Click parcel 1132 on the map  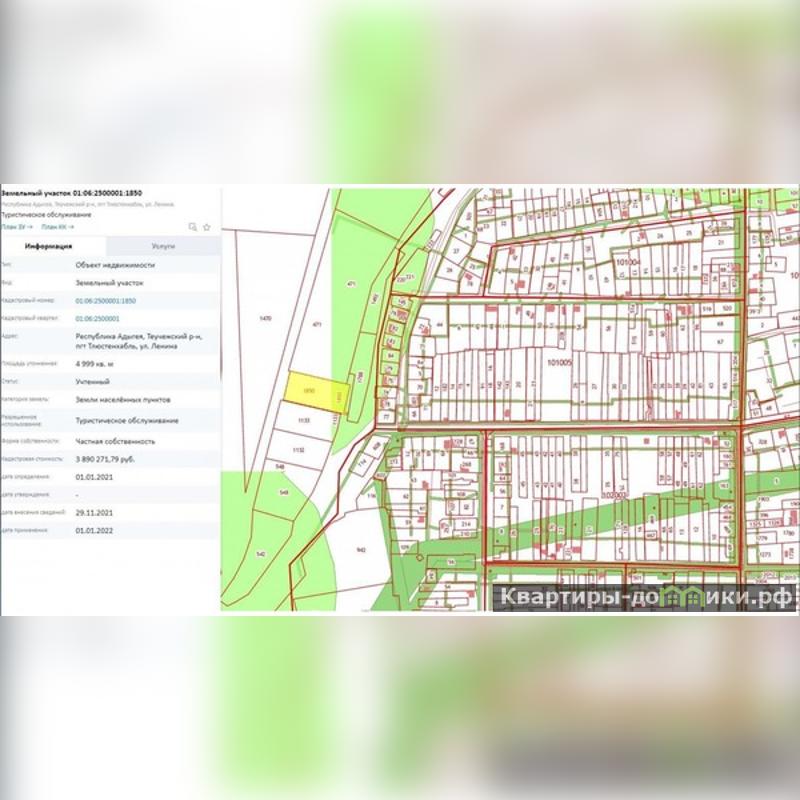click(x=297, y=451)
